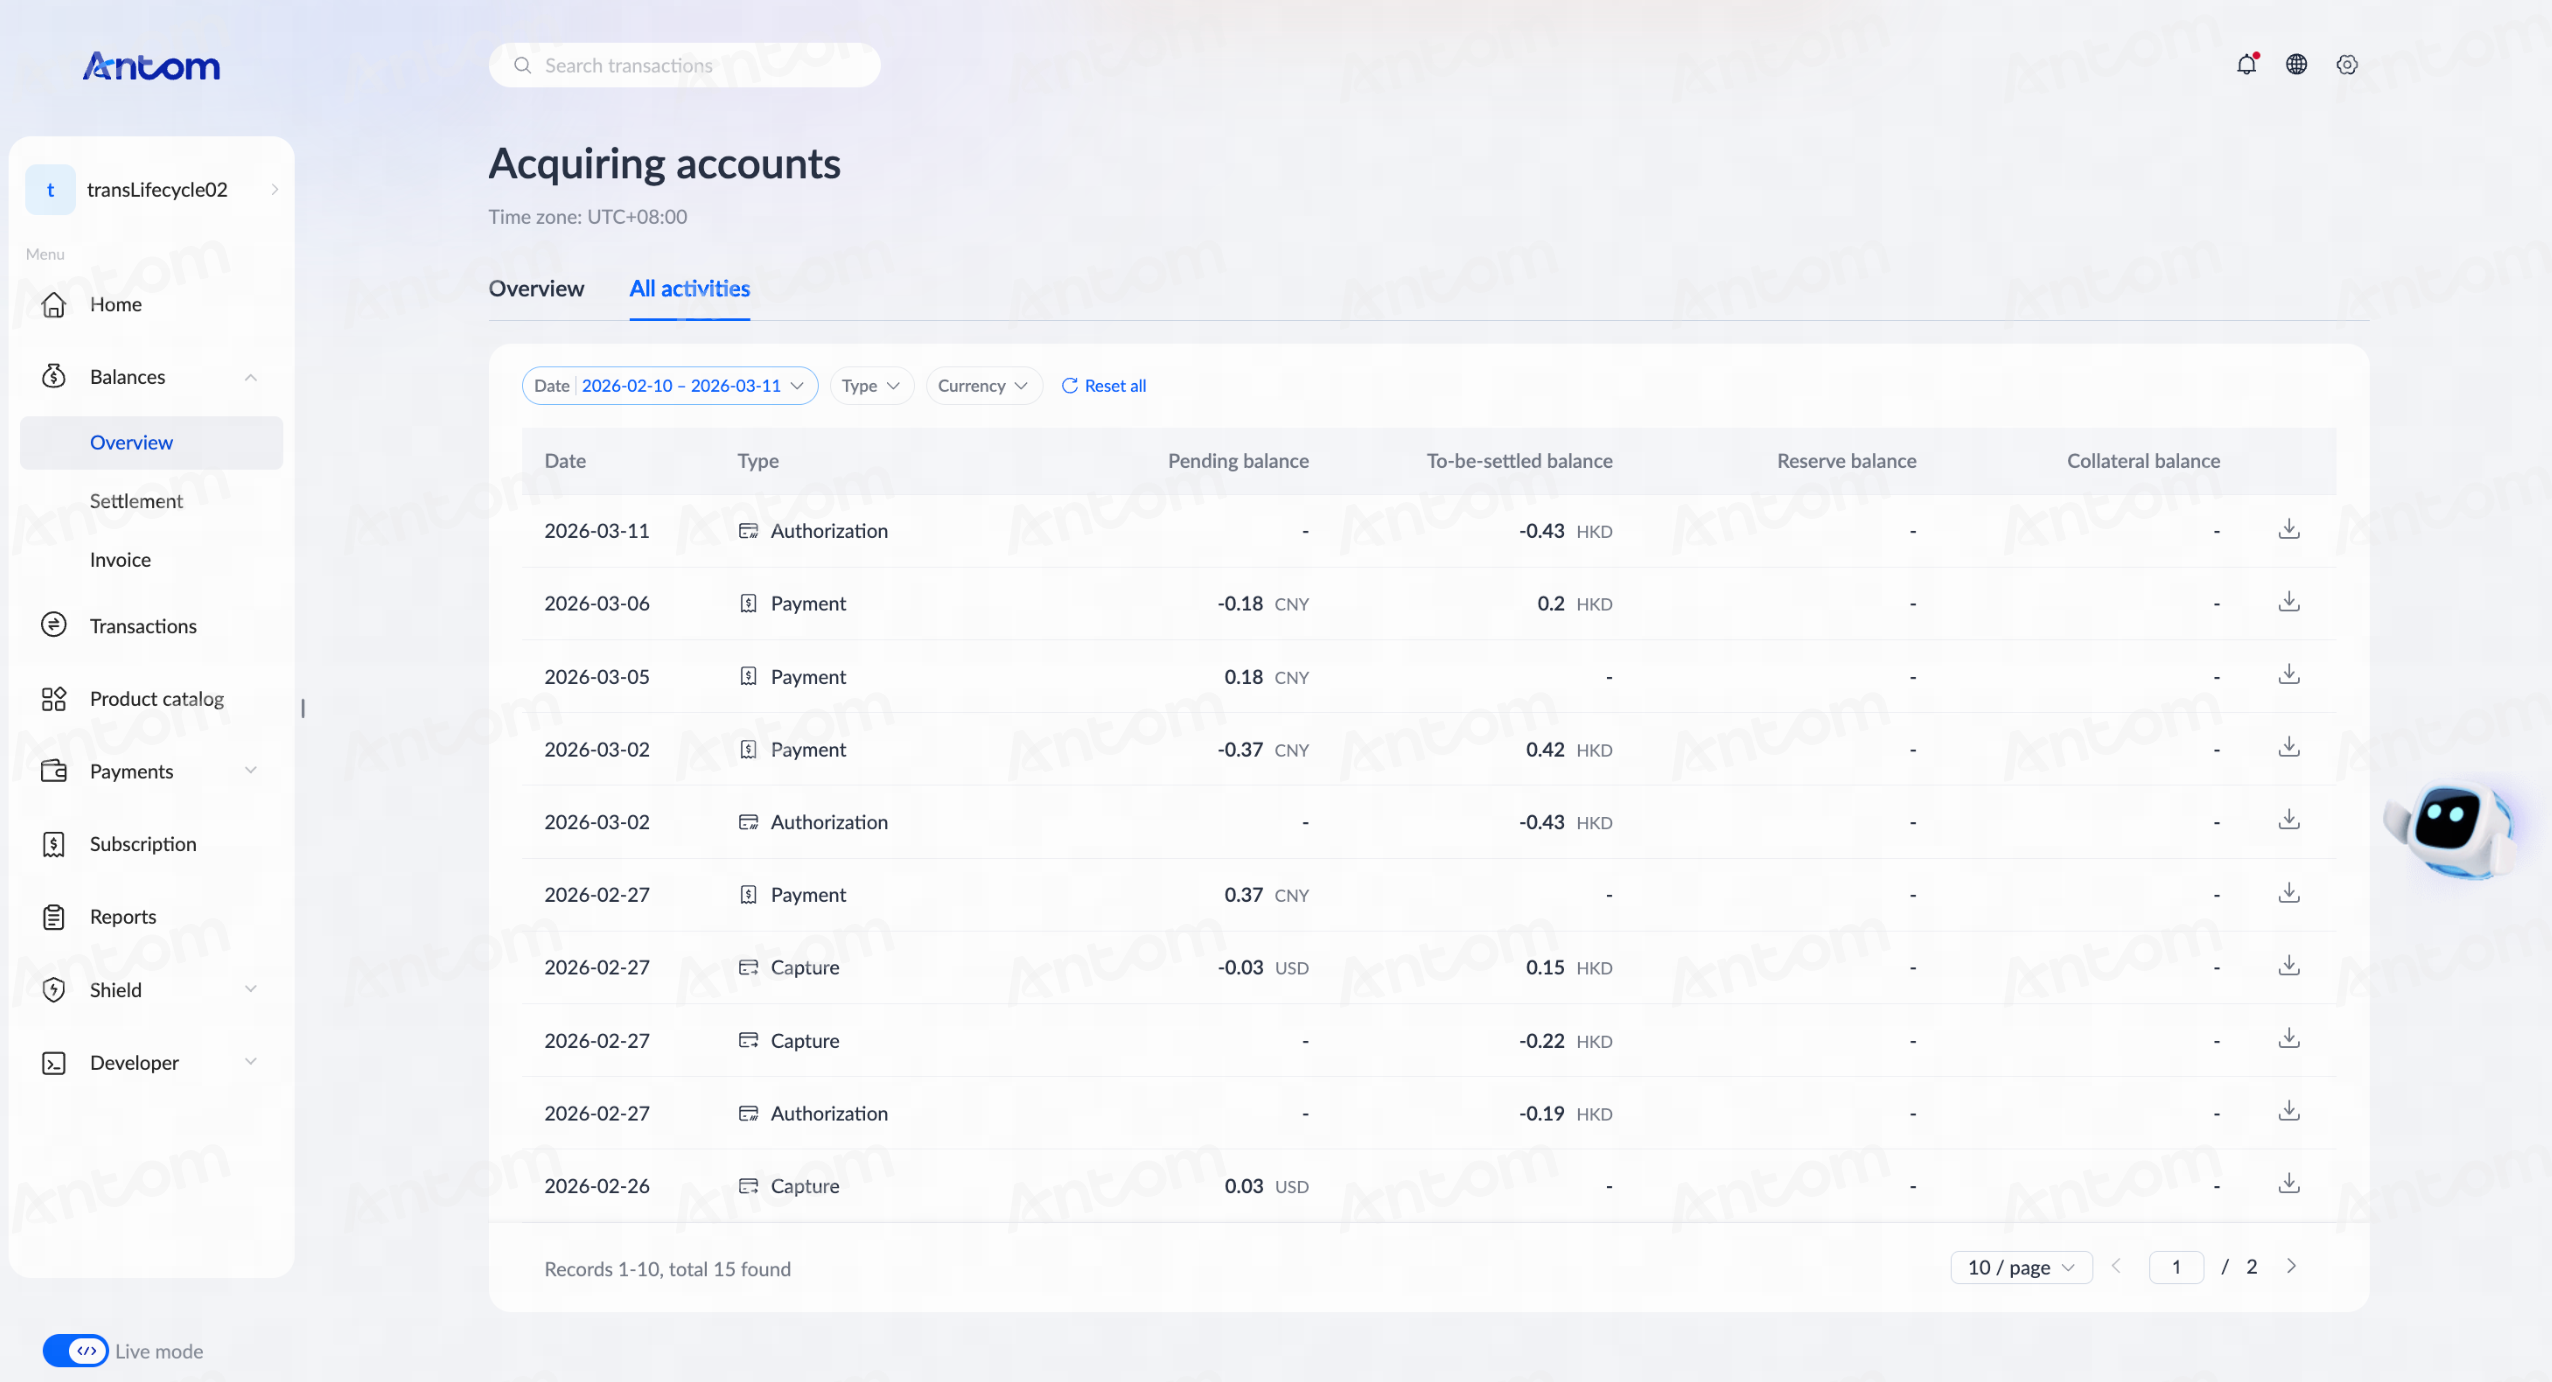Click the Antom logo
This screenshot has height=1382, width=2552.
151,66
